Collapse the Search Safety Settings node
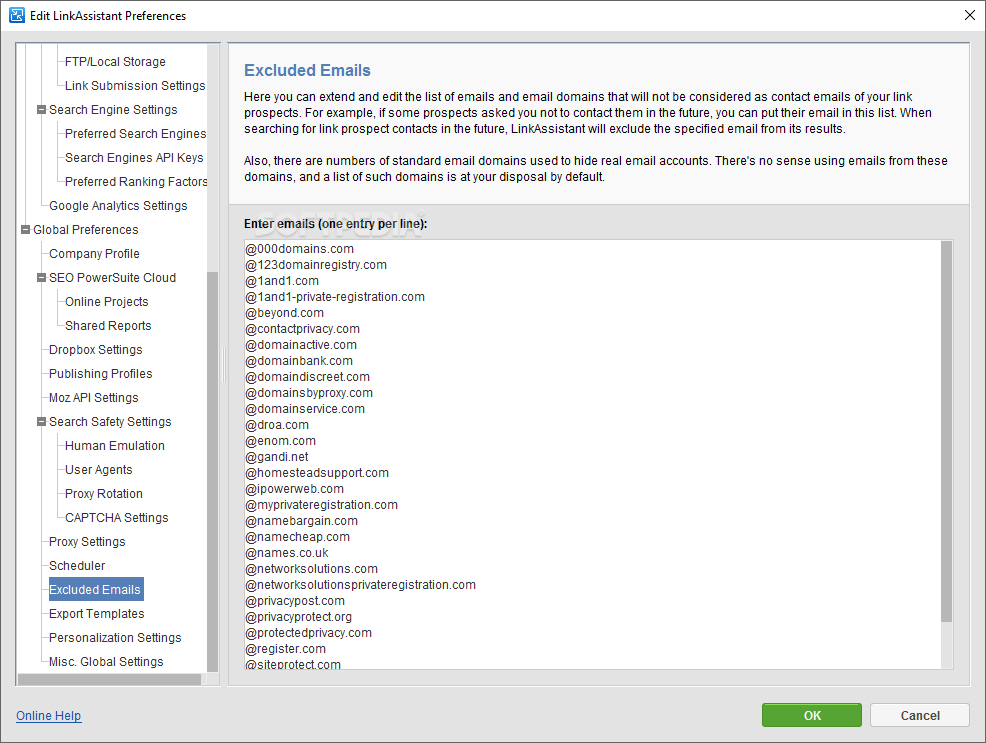This screenshot has height=743, width=986. [42, 421]
